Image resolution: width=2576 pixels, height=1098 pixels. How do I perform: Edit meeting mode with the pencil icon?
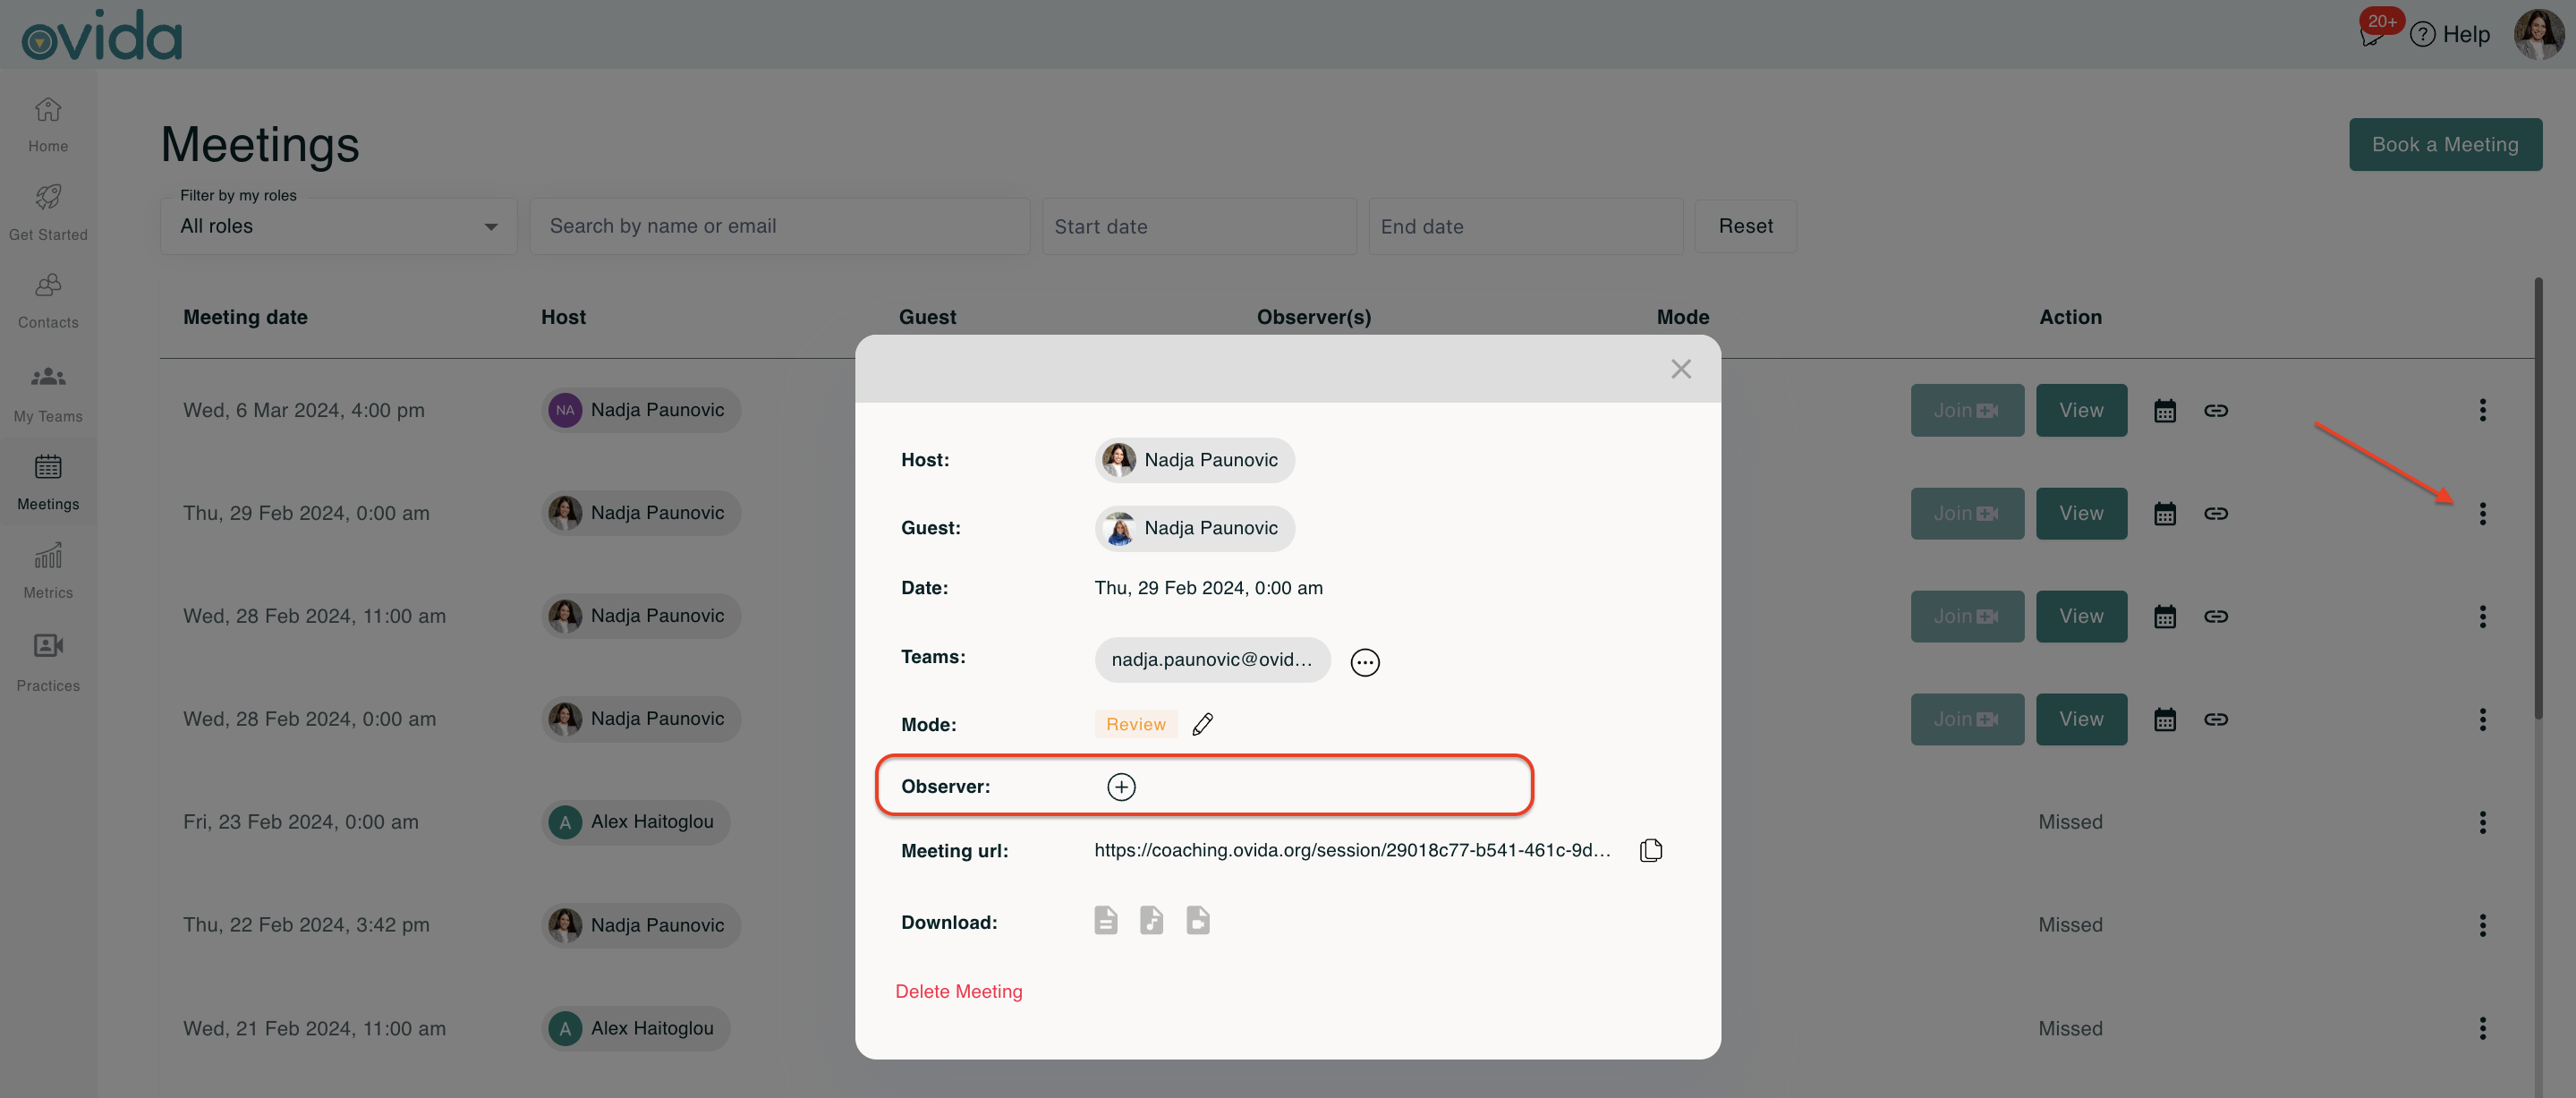click(x=1202, y=724)
